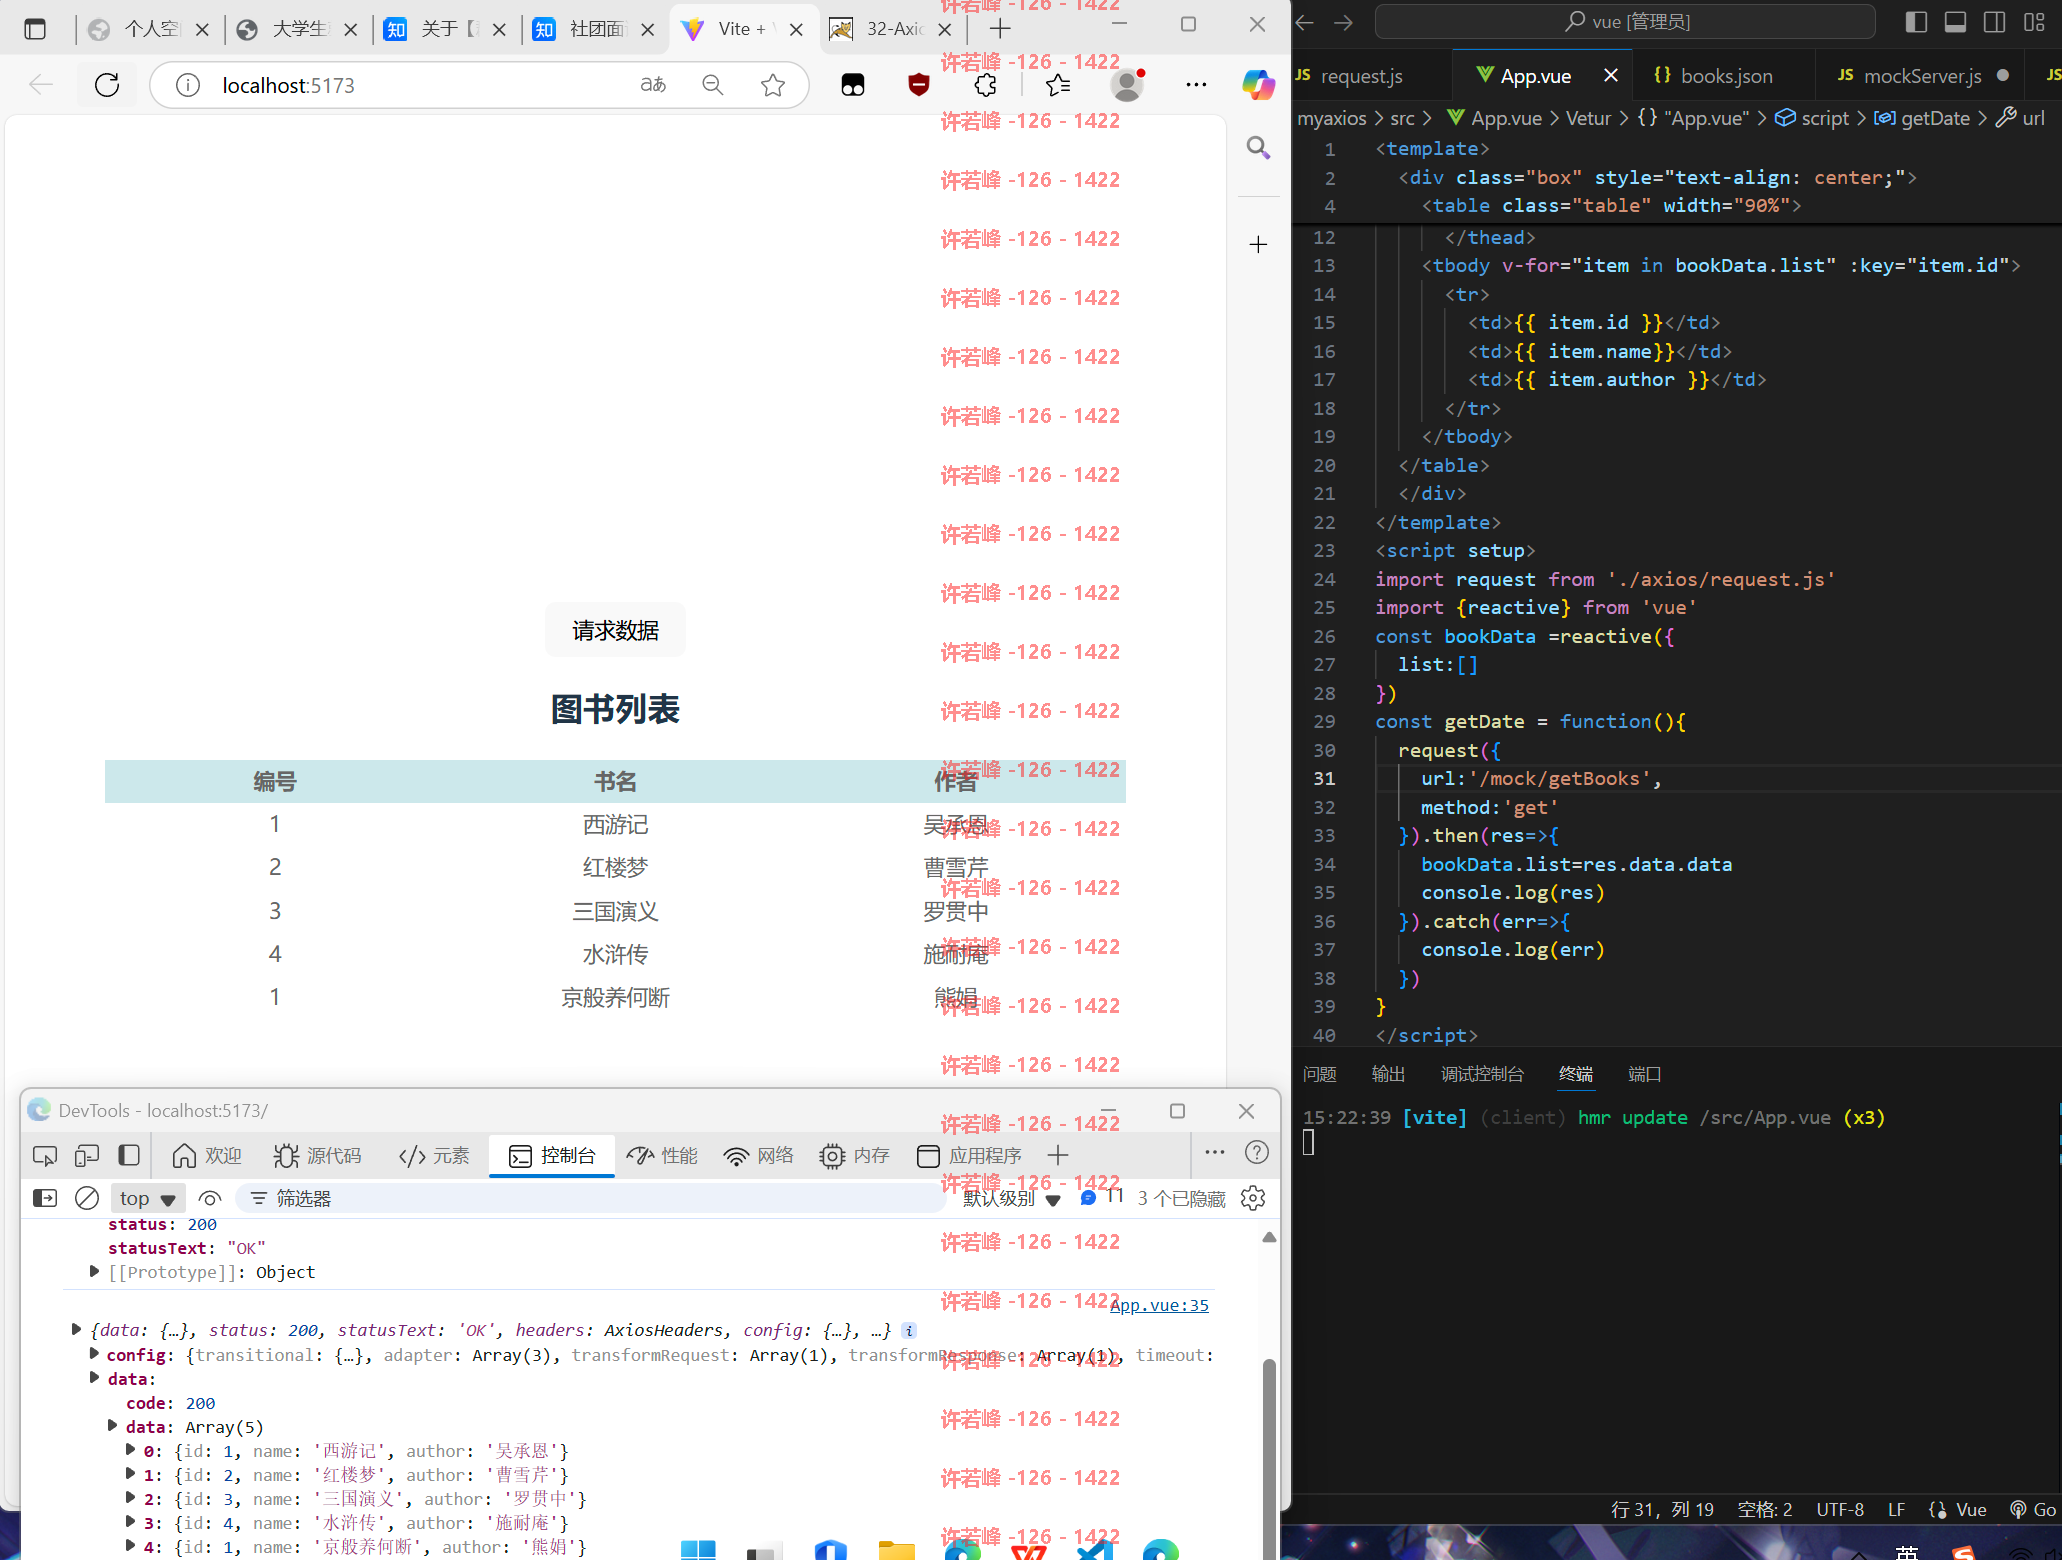The width and height of the screenshot is (2062, 1560).
Task: Add more DevTools tools plus icon
Action: (1058, 1156)
